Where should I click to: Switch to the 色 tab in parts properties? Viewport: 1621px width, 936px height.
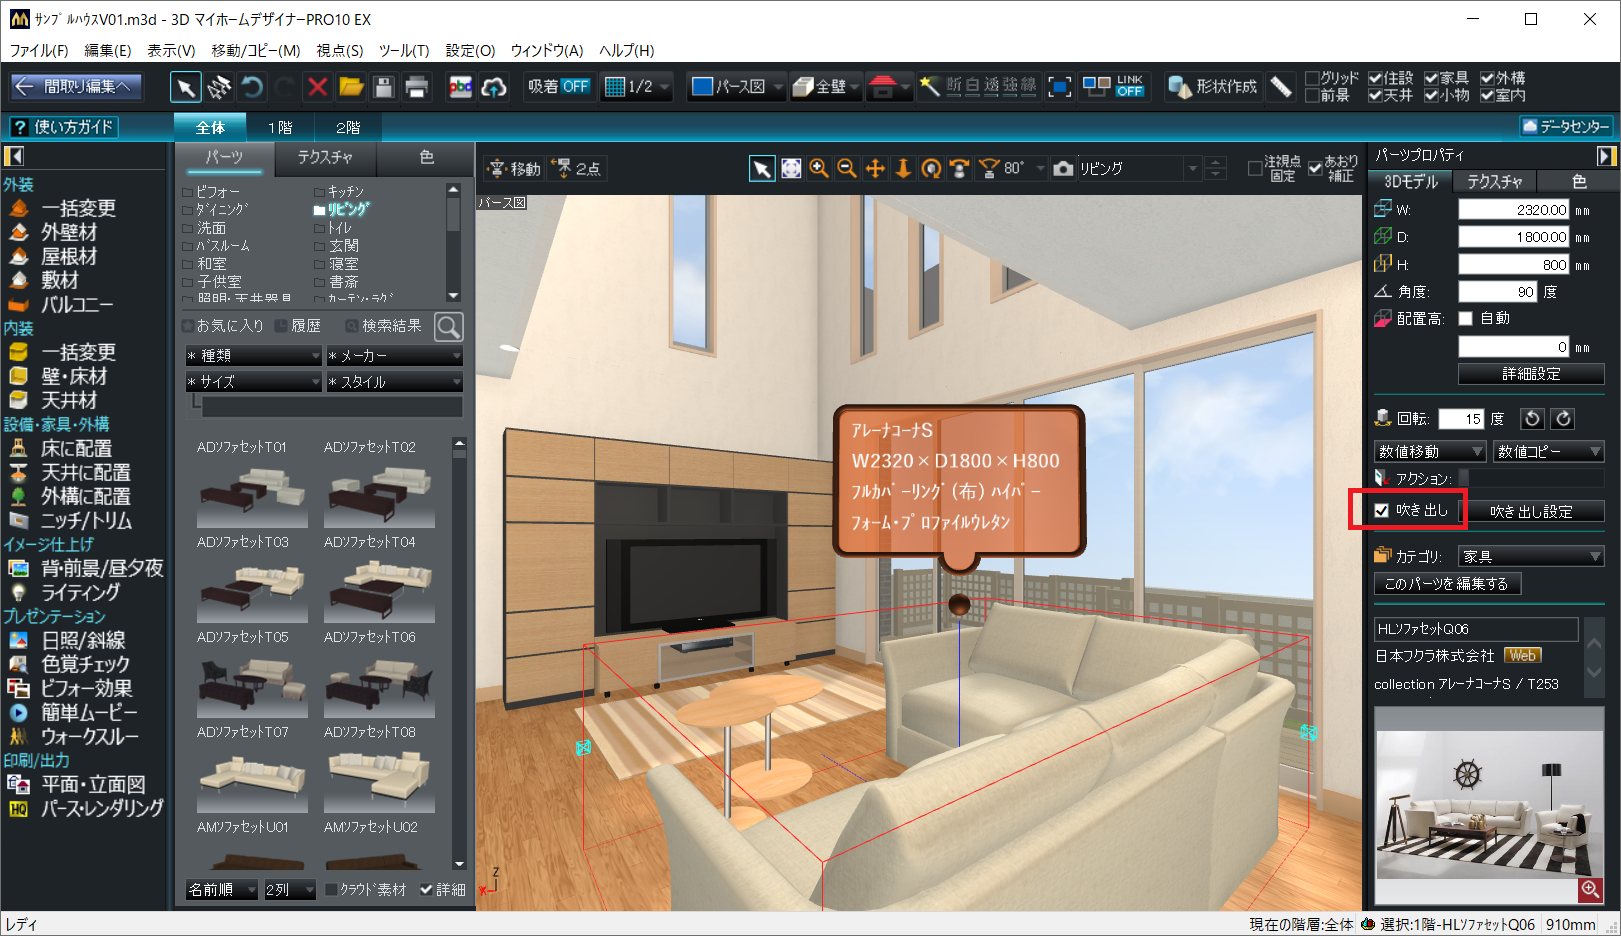click(1579, 182)
